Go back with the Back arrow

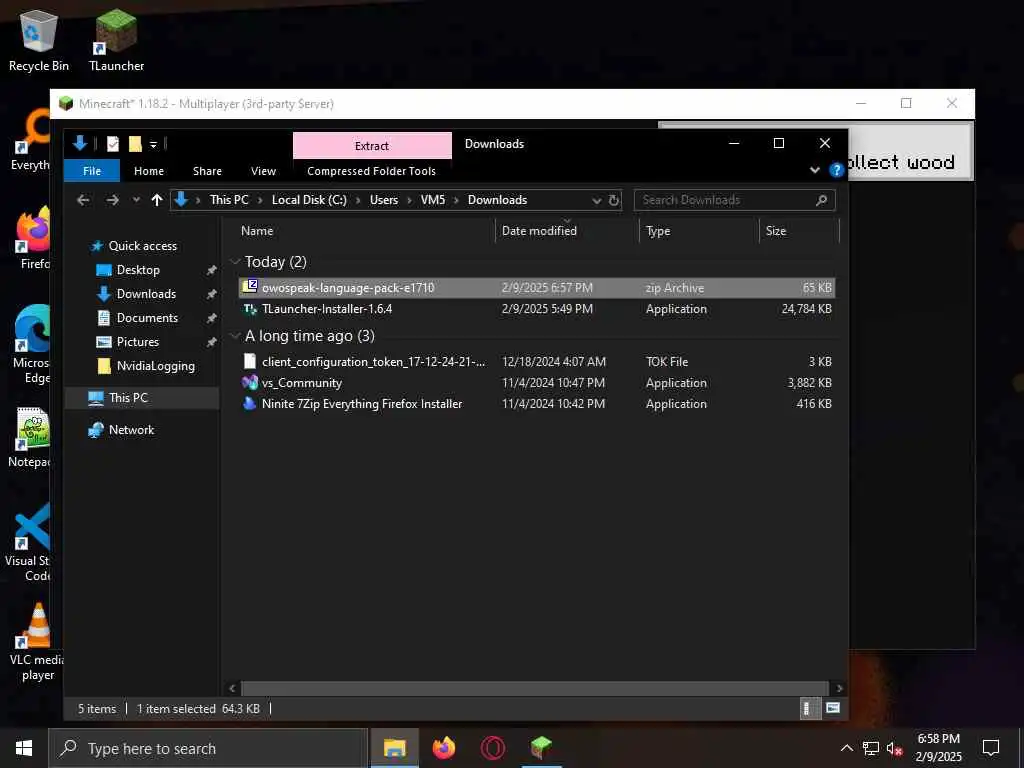[x=83, y=200]
